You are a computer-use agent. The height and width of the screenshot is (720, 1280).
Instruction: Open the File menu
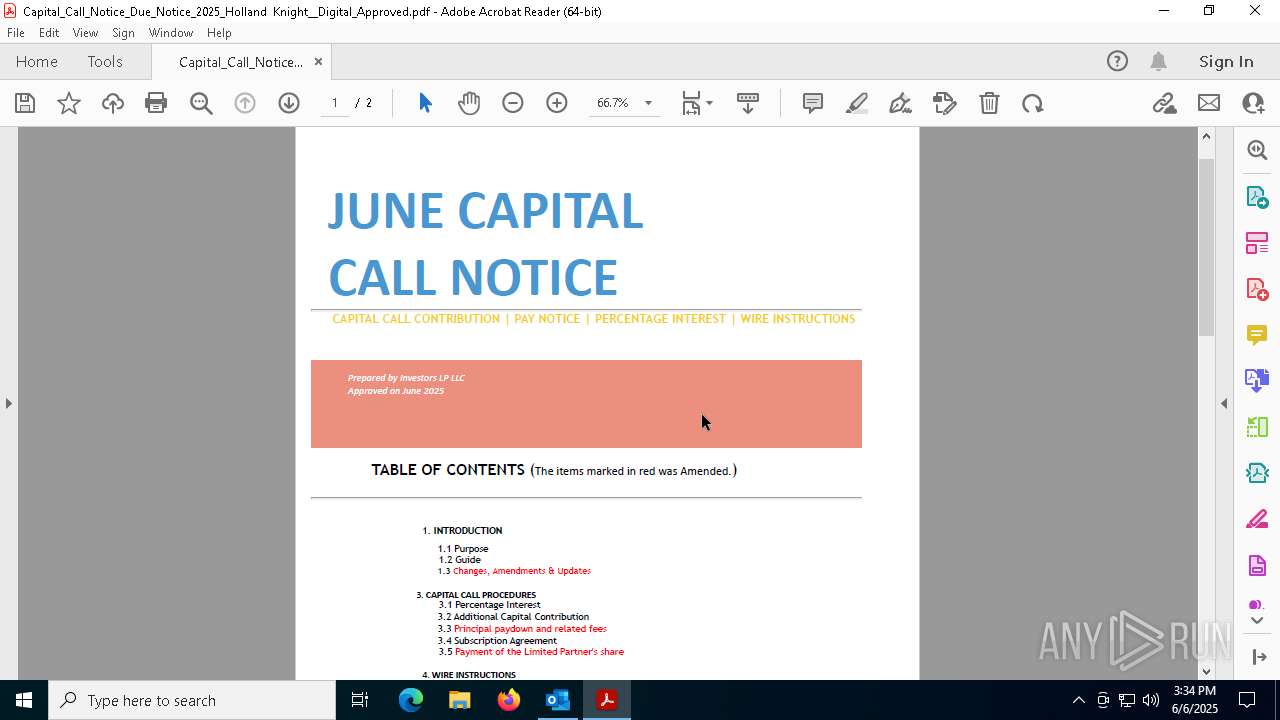click(16, 33)
